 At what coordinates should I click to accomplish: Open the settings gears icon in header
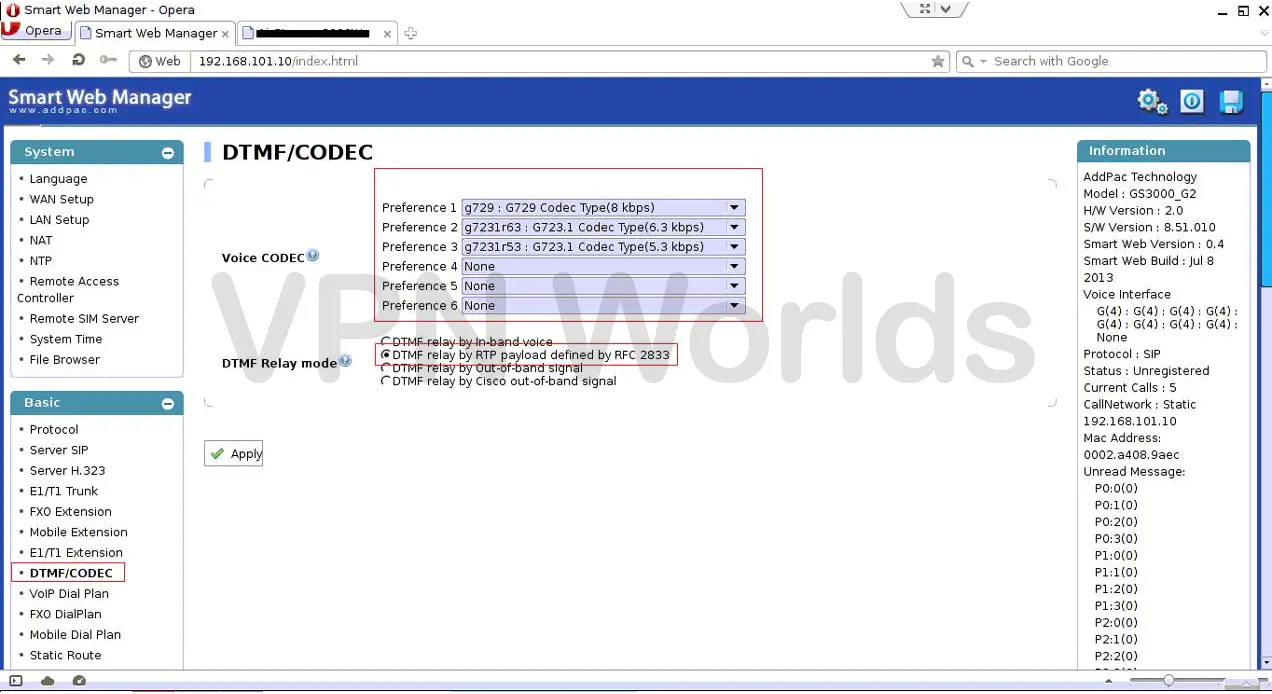pos(1151,101)
